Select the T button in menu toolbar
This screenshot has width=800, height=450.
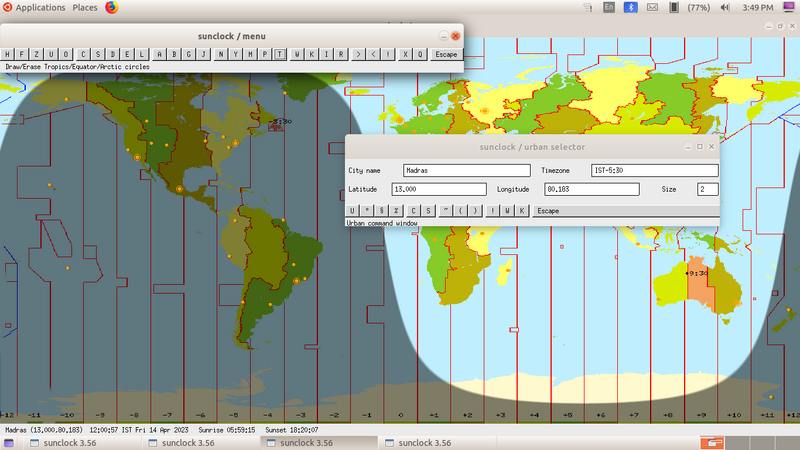pyautogui.click(x=280, y=54)
